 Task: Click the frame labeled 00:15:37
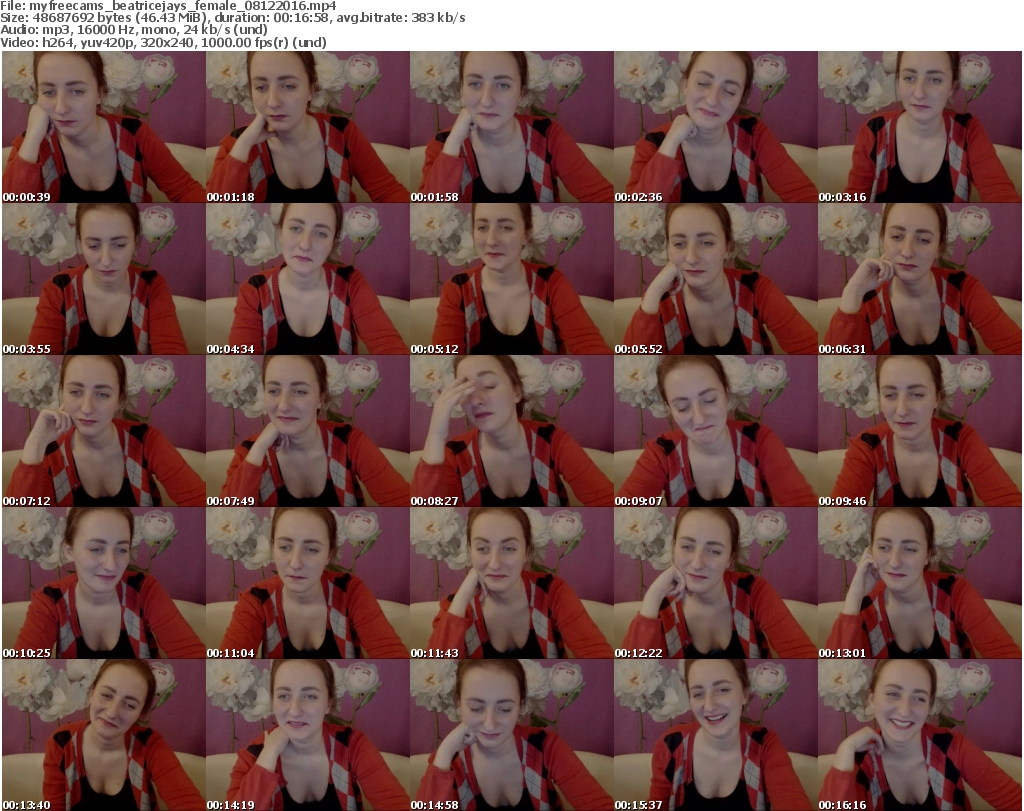tap(715, 735)
